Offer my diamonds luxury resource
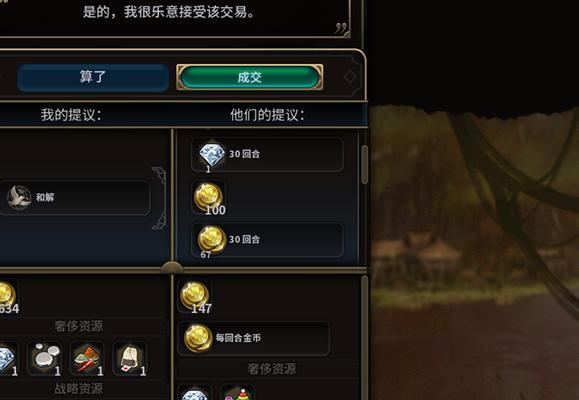 point(7,358)
